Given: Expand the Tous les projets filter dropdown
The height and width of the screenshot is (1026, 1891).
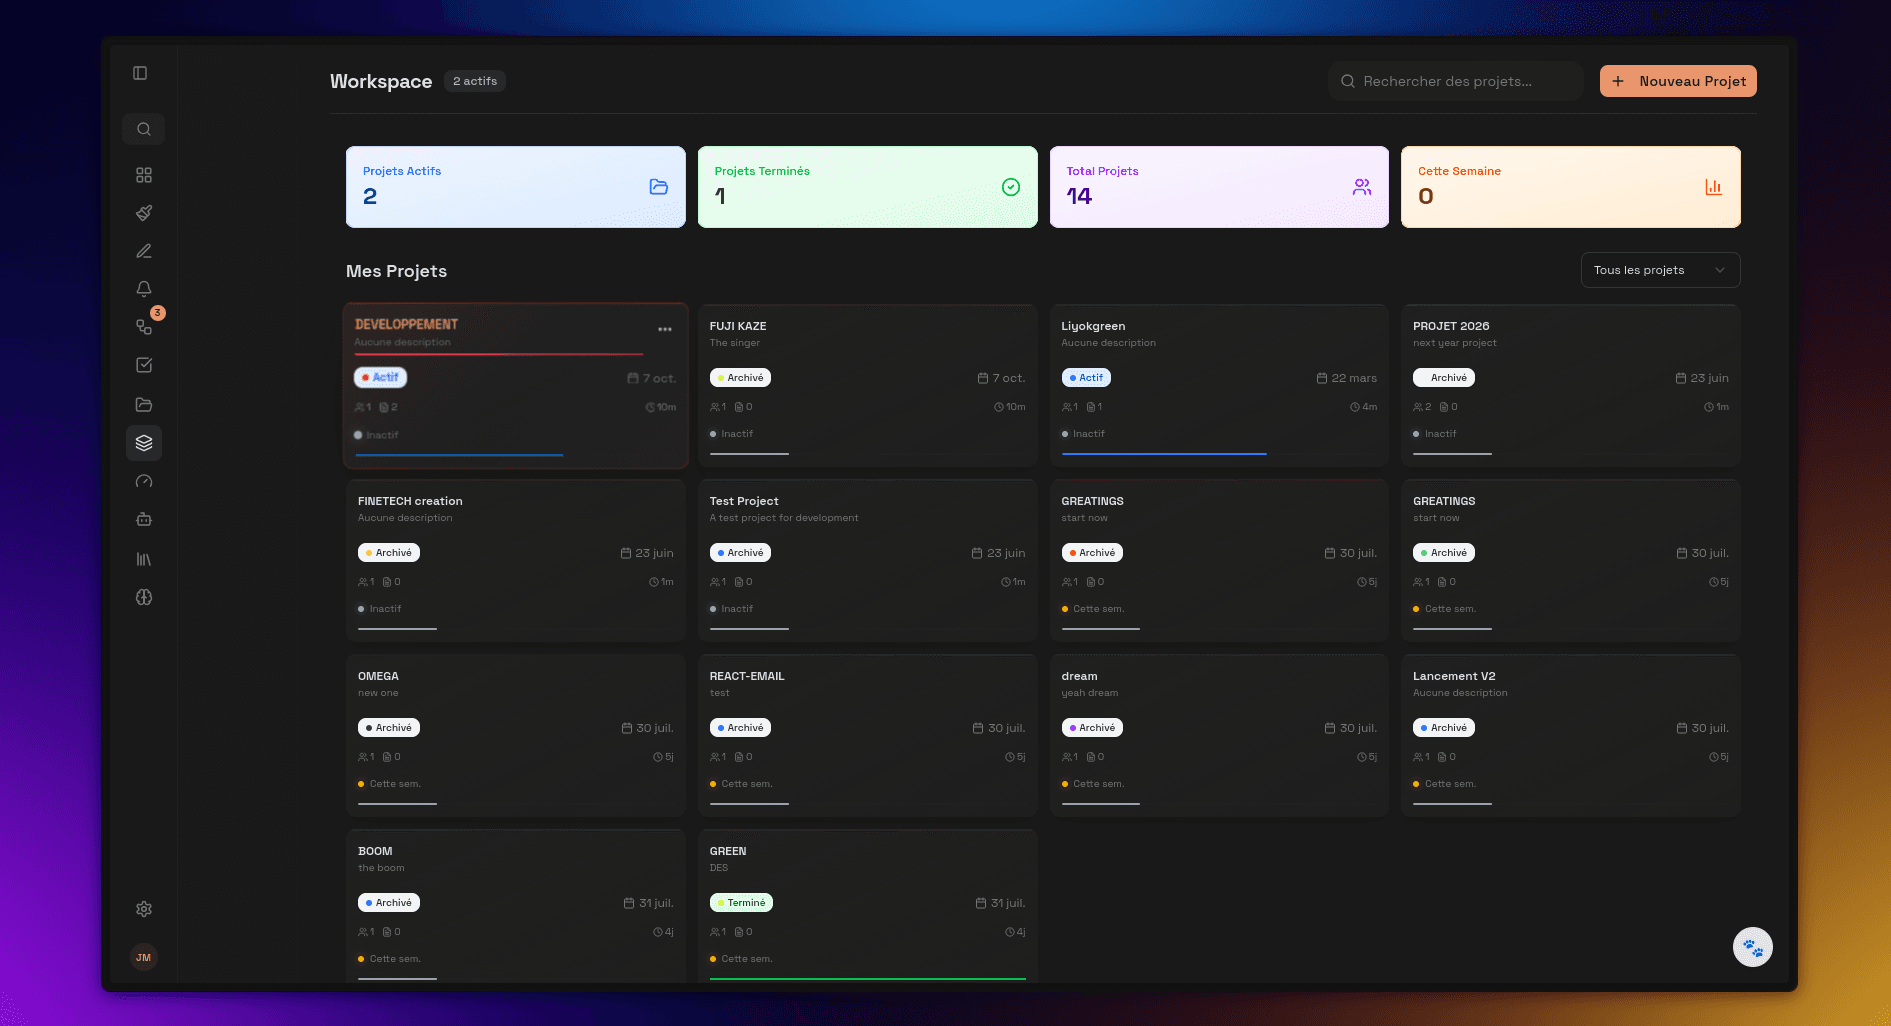Looking at the screenshot, I should tap(1660, 270).
